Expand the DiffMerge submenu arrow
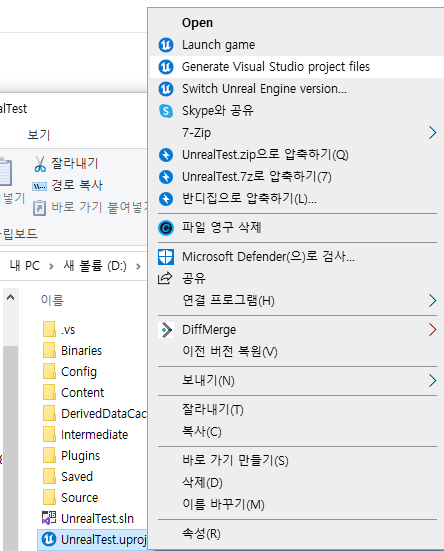444x551 pixels. (x=432, y=330)
